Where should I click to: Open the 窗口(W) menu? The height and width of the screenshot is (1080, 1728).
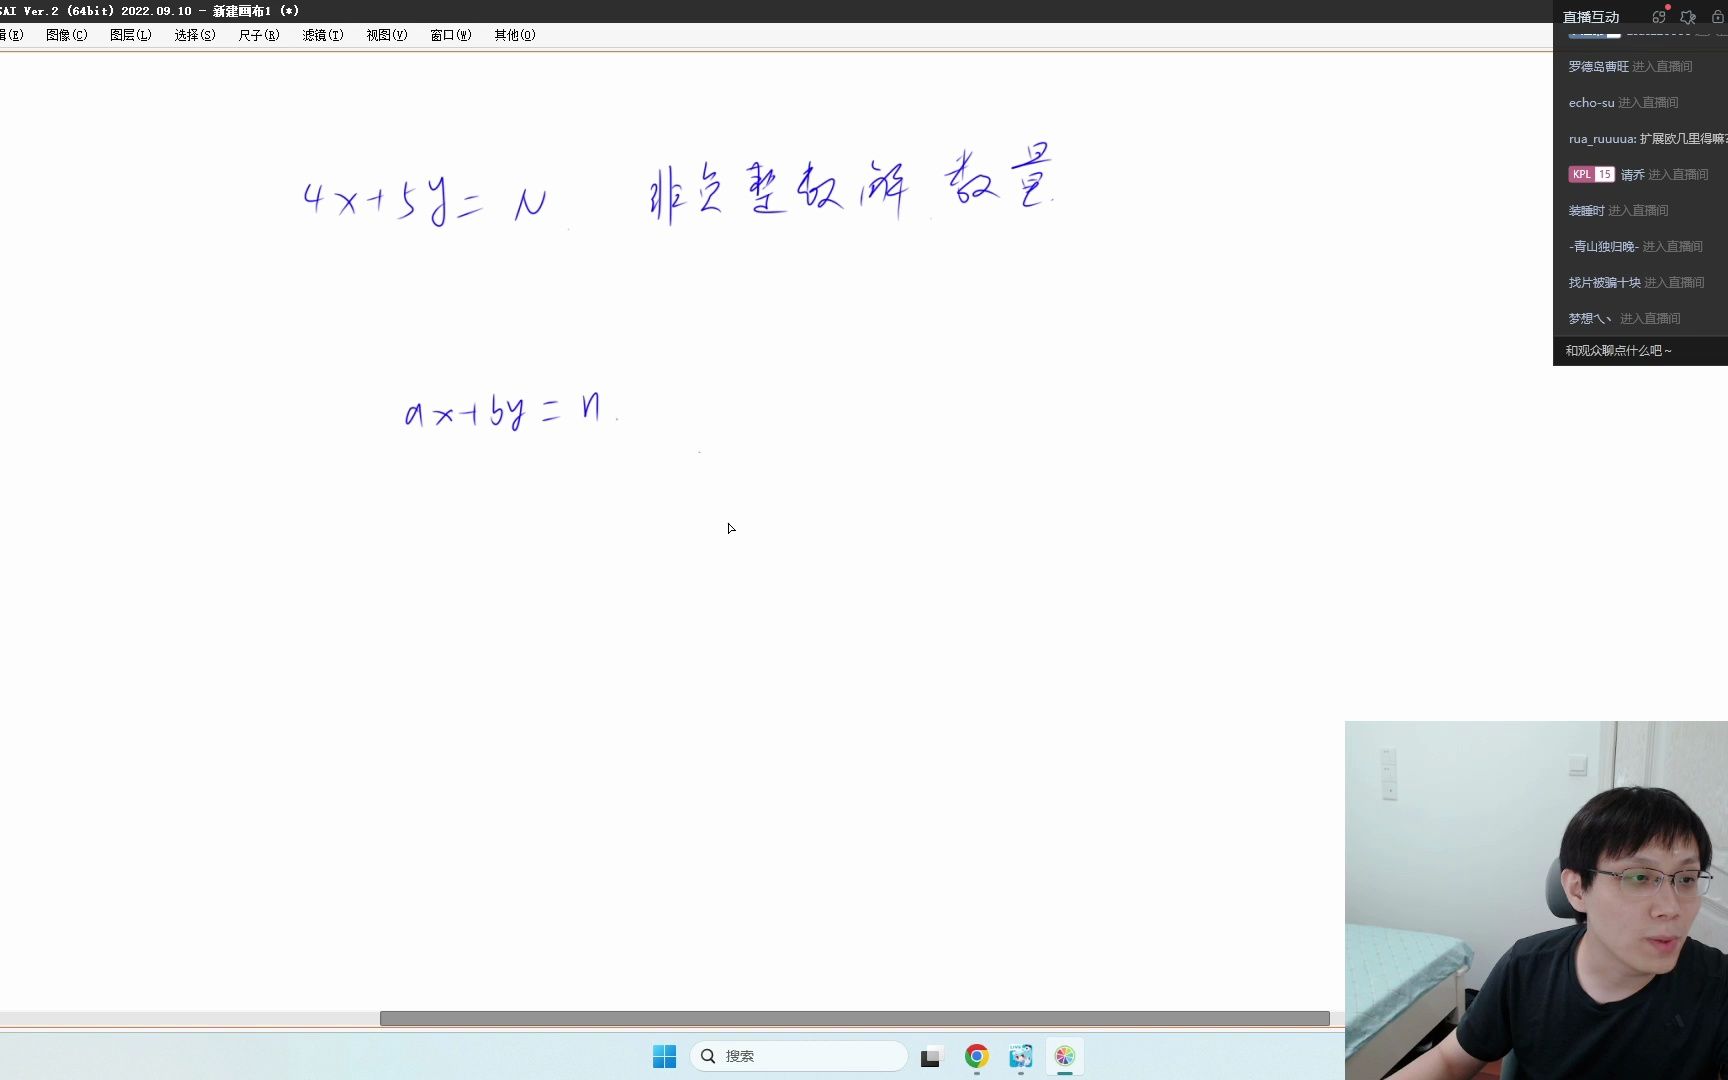[450, 35]
